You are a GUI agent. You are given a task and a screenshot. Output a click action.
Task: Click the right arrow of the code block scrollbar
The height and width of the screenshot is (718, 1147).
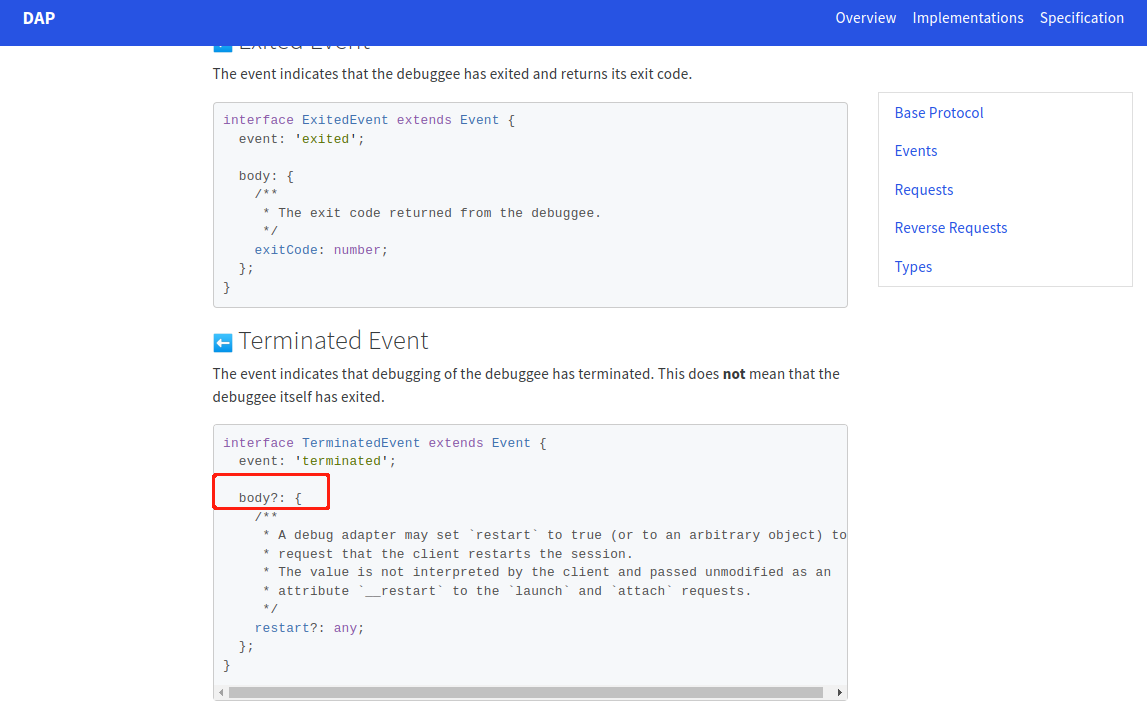click(x=840, y=691)
